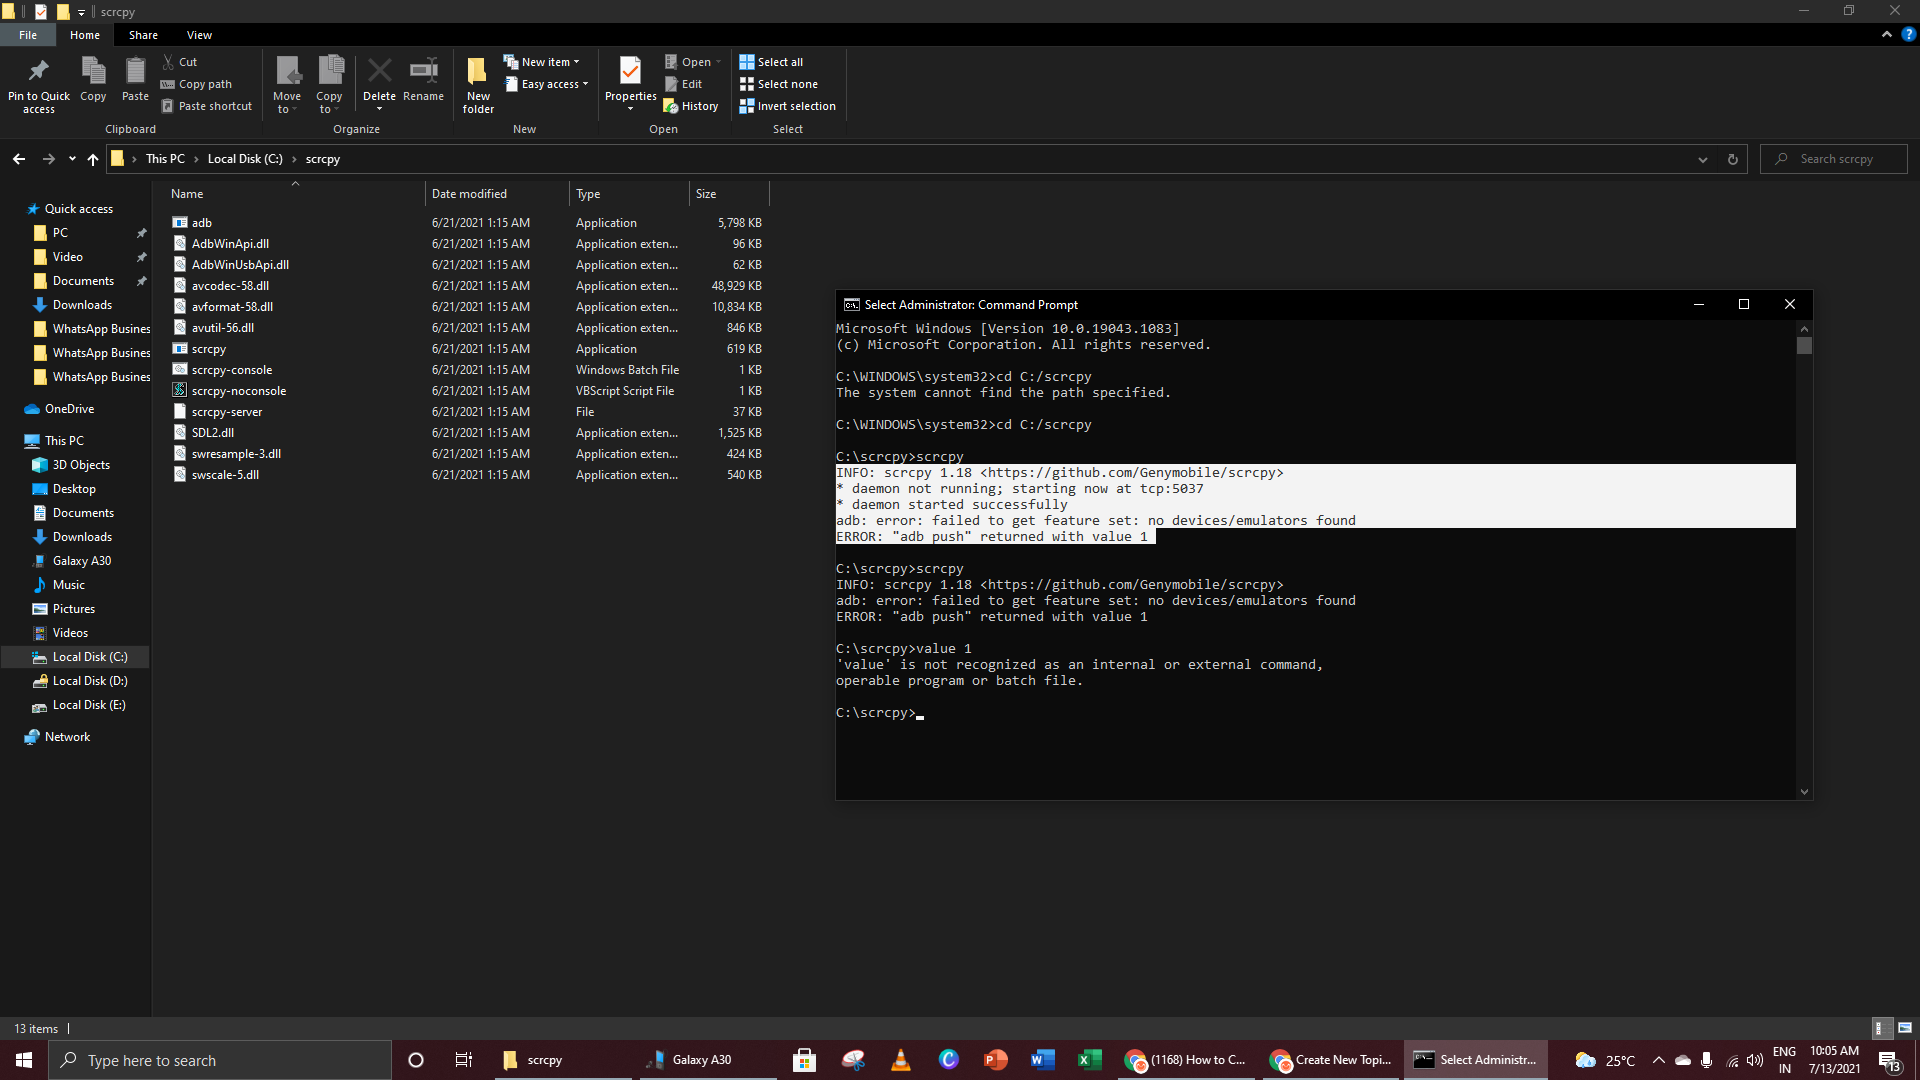Click the Rename icon
Viewport: 1920px width, 1080px height.
(423, 70)
